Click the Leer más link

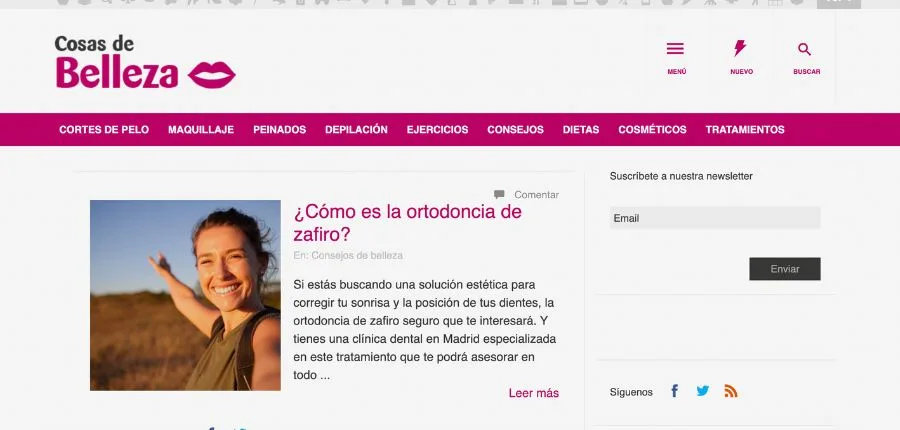533,393
